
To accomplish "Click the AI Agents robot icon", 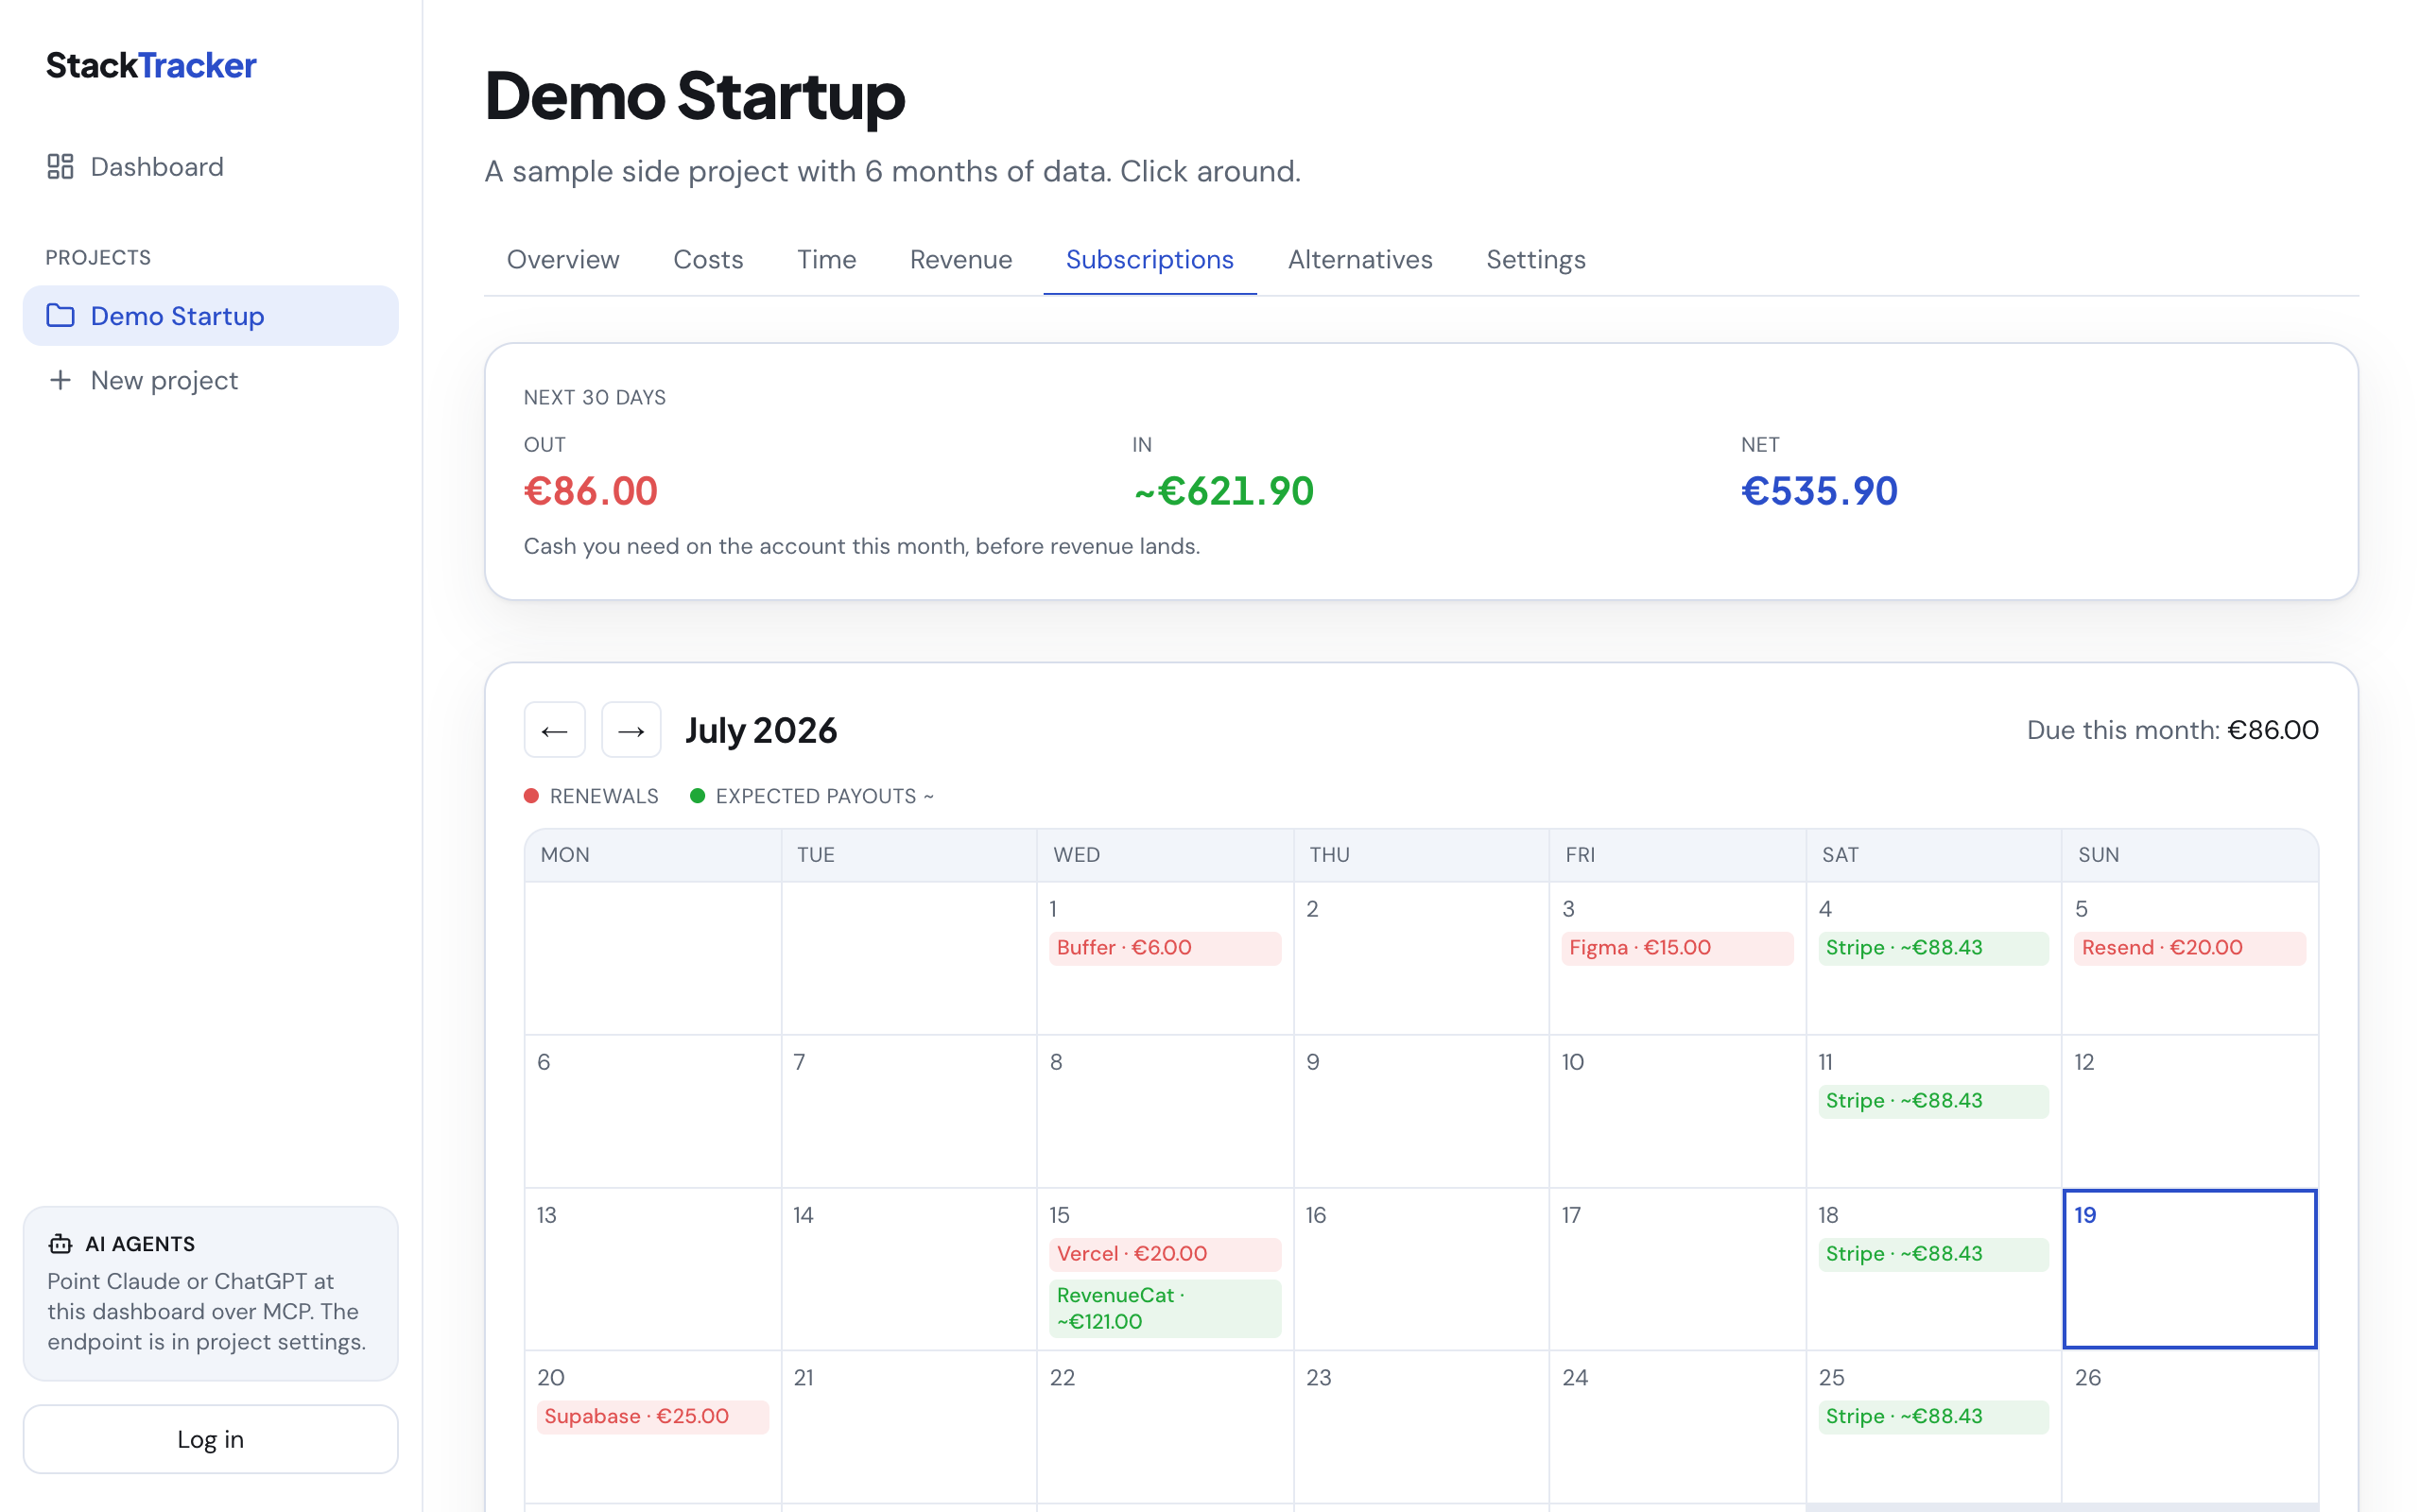I will click(x=60, y=1244).
